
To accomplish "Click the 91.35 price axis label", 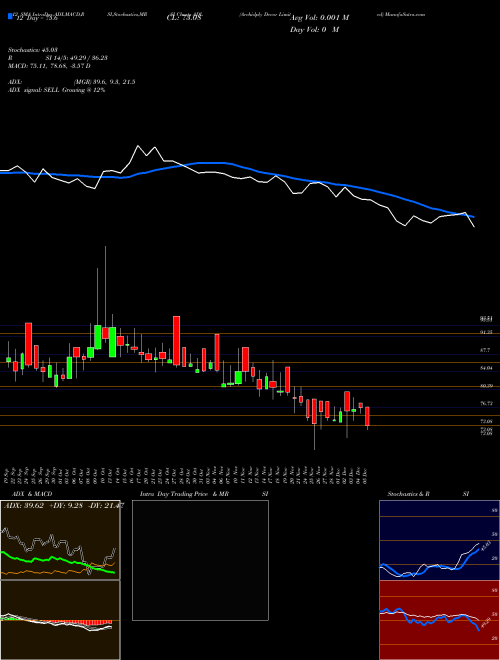I will click(487, 333).
